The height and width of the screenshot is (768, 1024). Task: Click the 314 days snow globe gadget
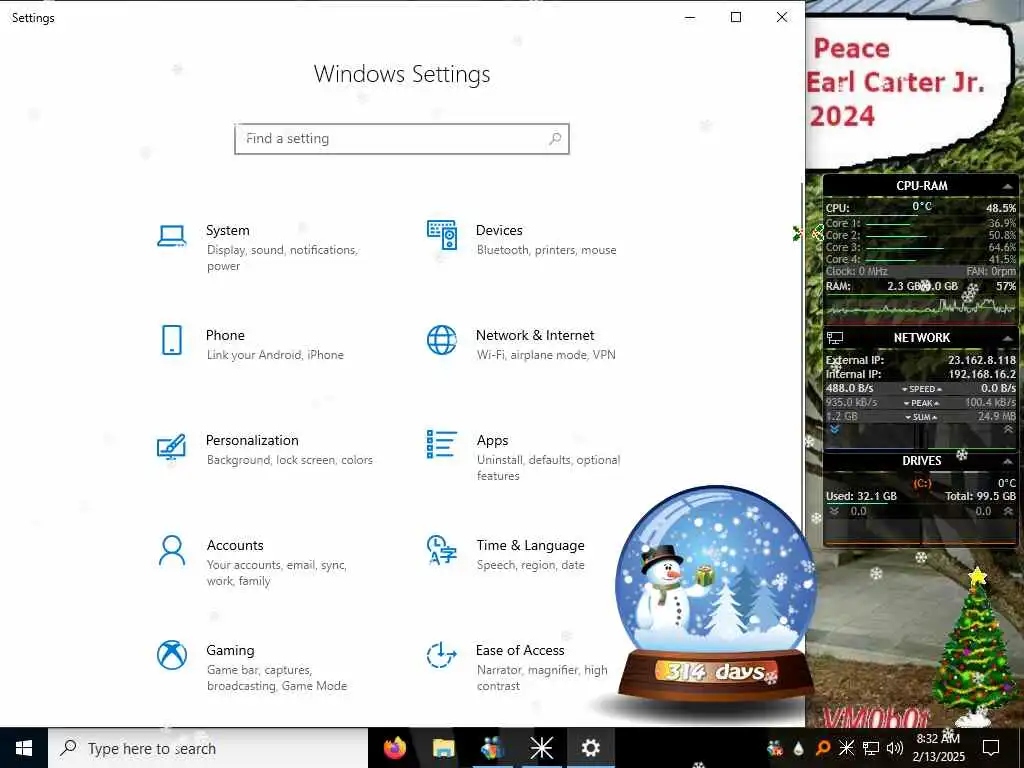pos(714,596)
